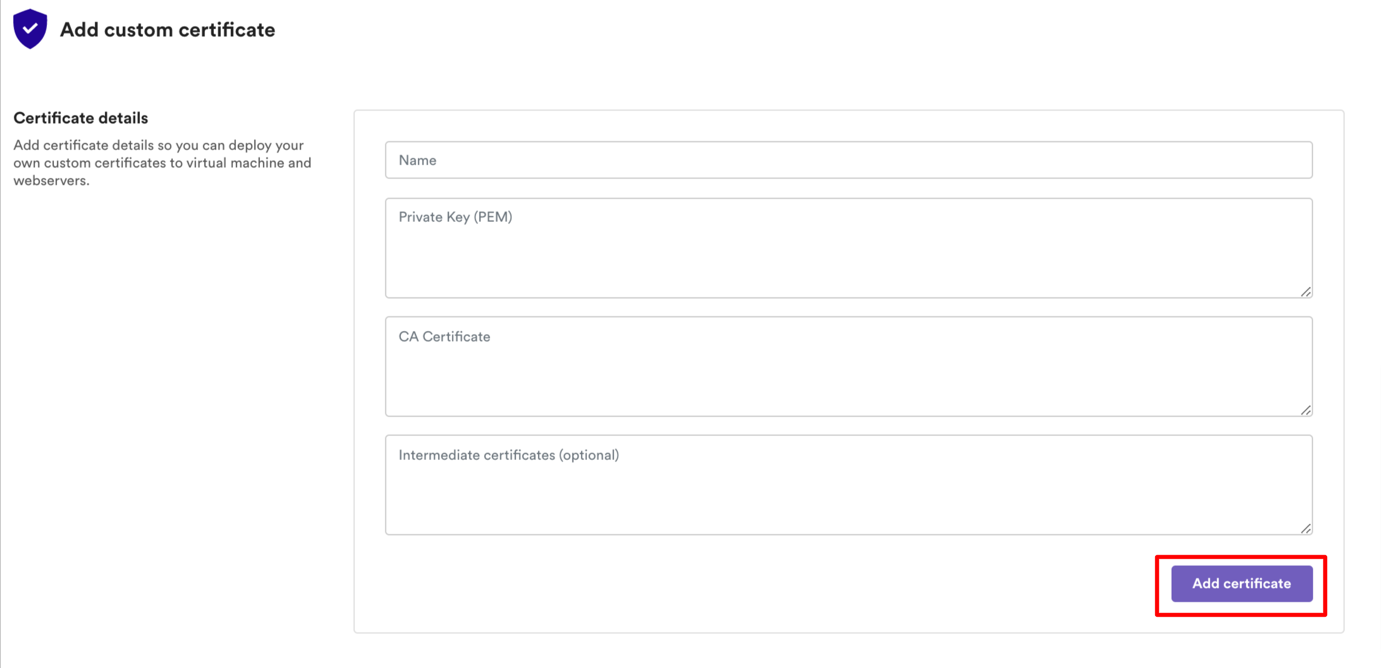Click the words virtual machine in the description
The image size is (1381, 668).
[235, 163]
